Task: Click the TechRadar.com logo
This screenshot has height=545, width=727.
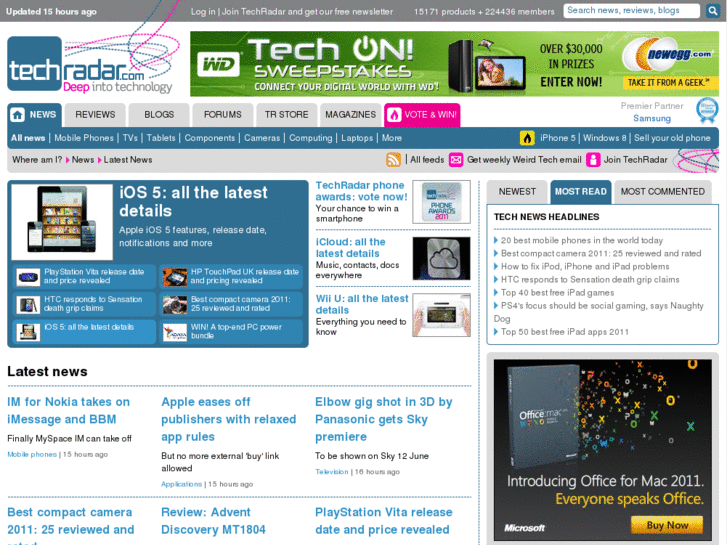Action: coord(91,65)
